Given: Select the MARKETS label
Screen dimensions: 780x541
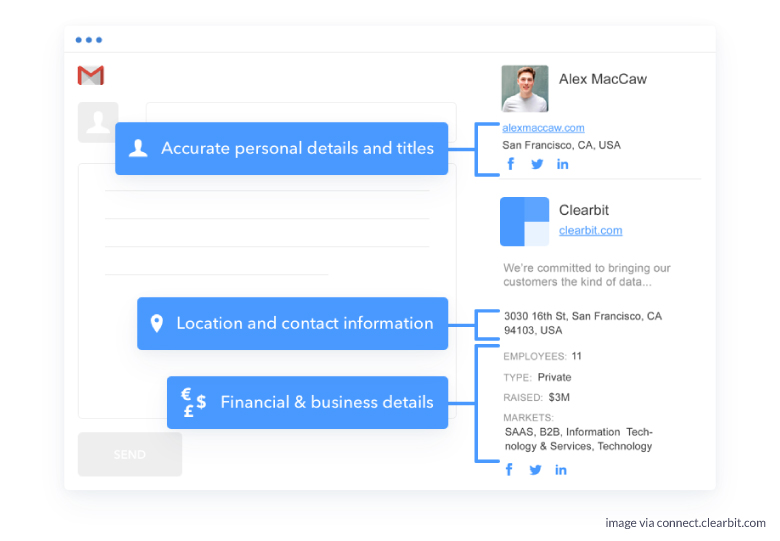Looking at the screenshot, I should pyautogui.click(x=528, y=418).
